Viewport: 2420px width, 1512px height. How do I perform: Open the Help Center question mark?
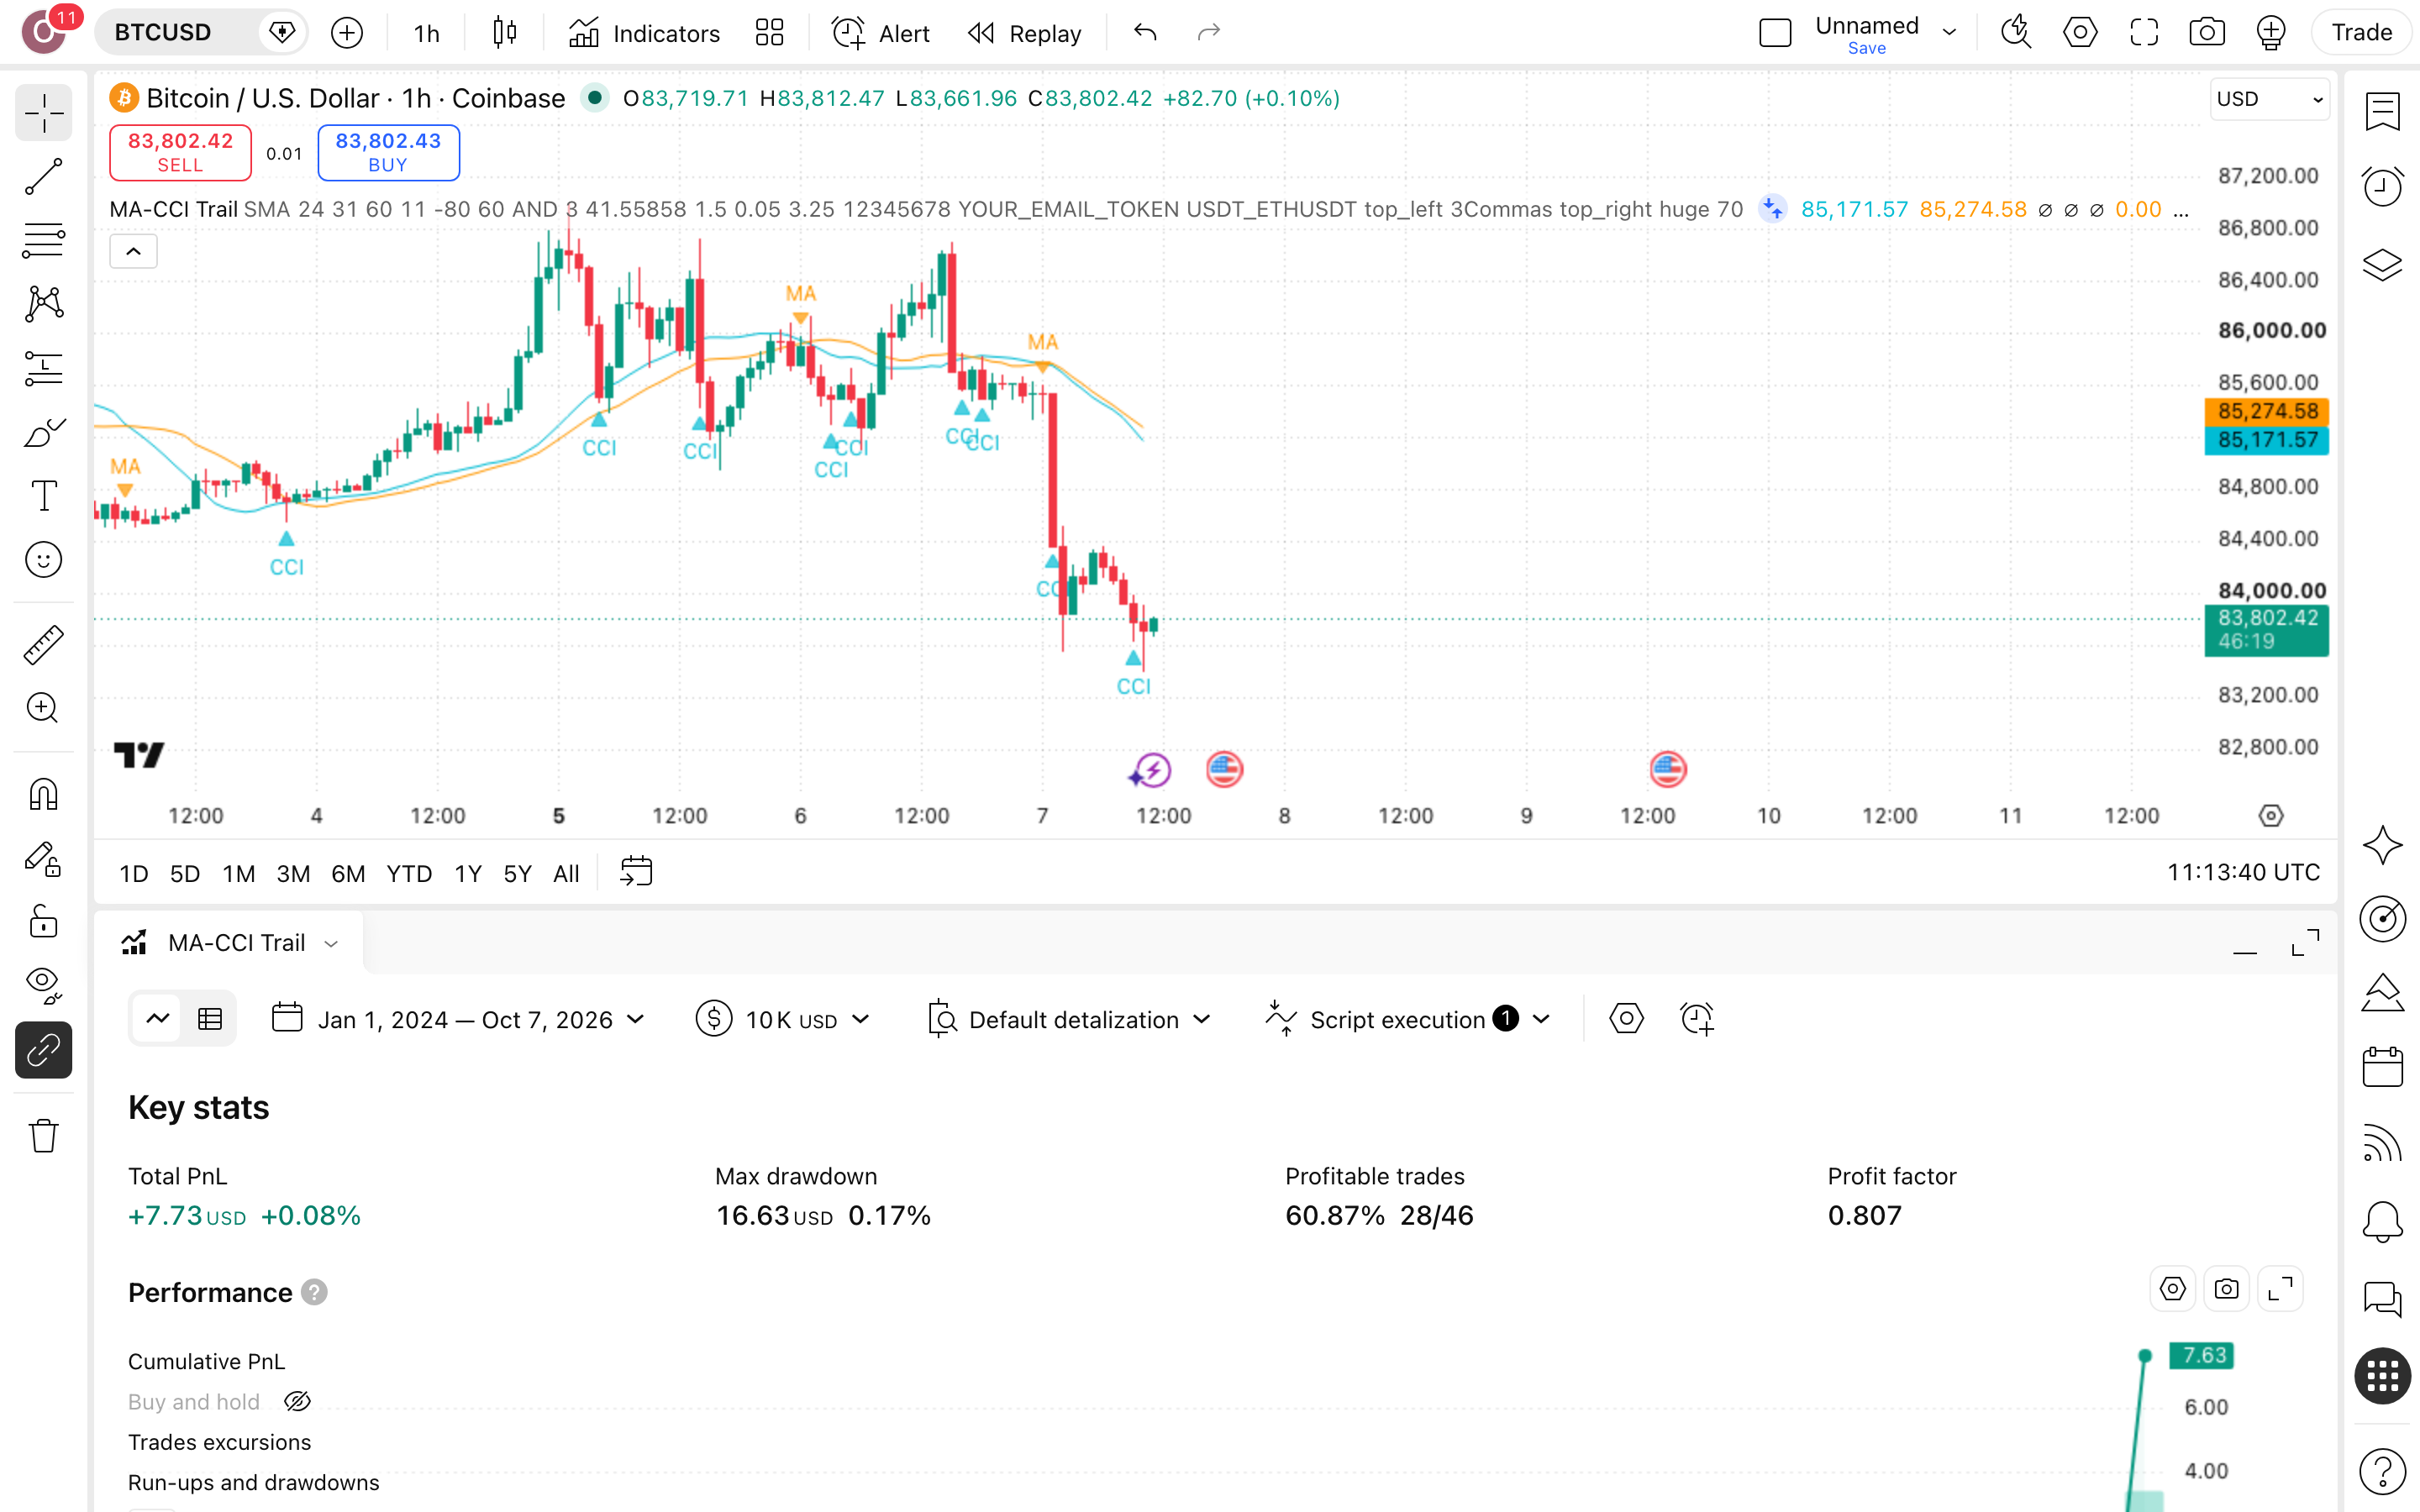tap(2382, 1471)
